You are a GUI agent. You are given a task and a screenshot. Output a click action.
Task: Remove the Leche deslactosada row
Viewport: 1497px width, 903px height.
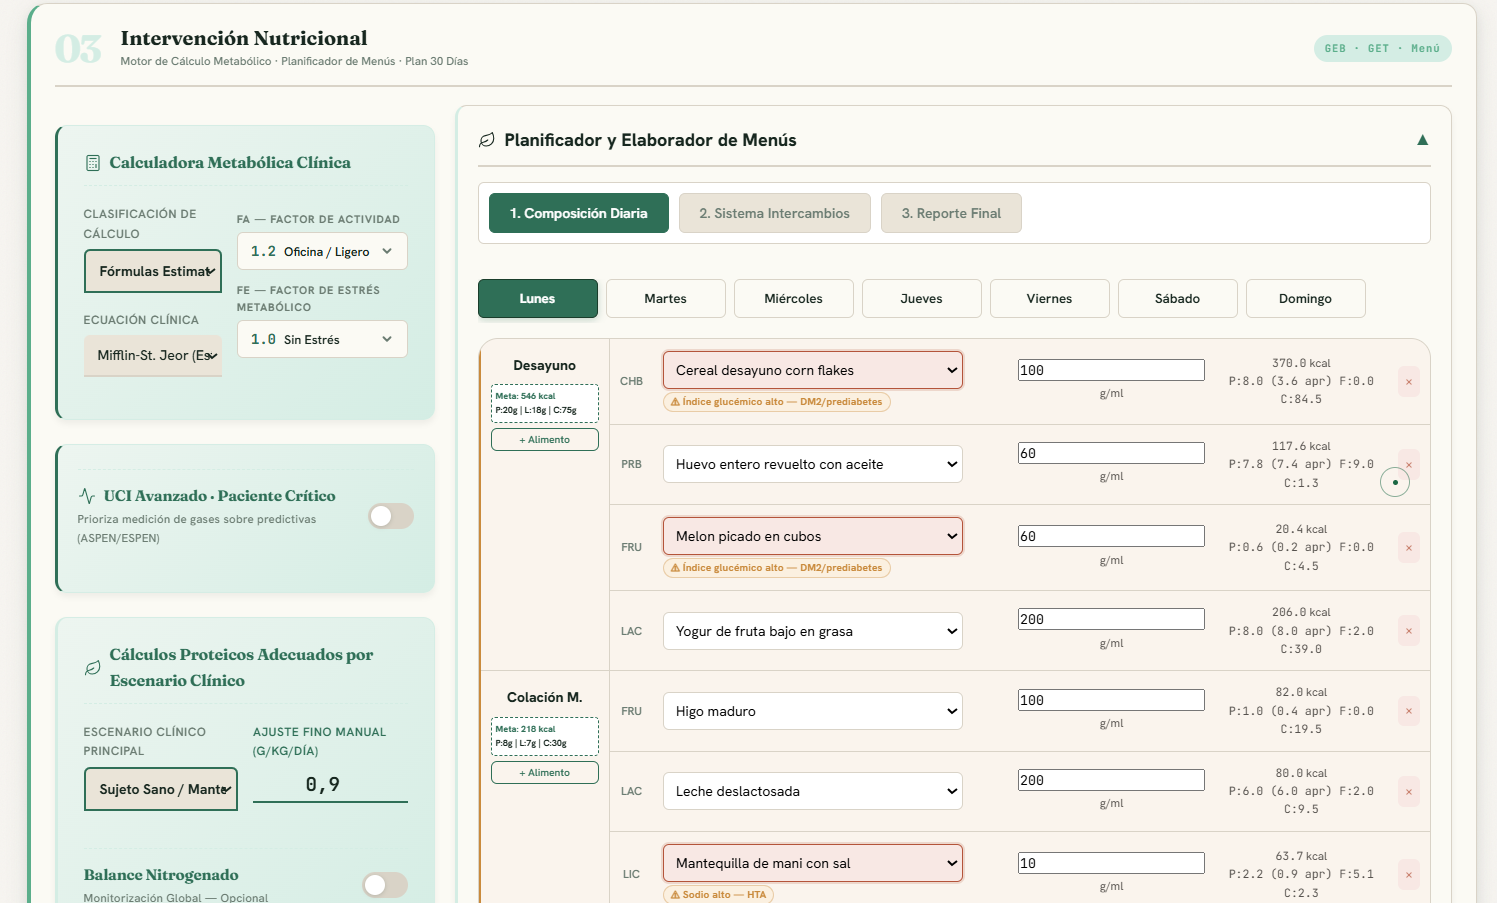pos(1409,791)
